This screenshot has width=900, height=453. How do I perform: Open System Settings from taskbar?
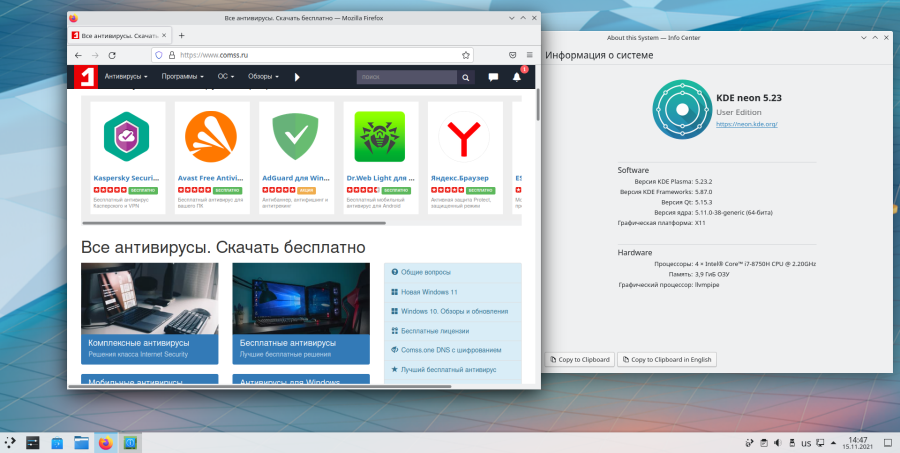coord(33,443)
